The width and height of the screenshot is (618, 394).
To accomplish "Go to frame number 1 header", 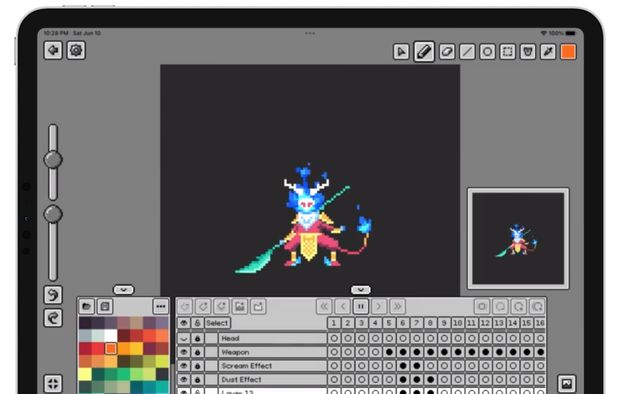I will (x=334, y=323).
